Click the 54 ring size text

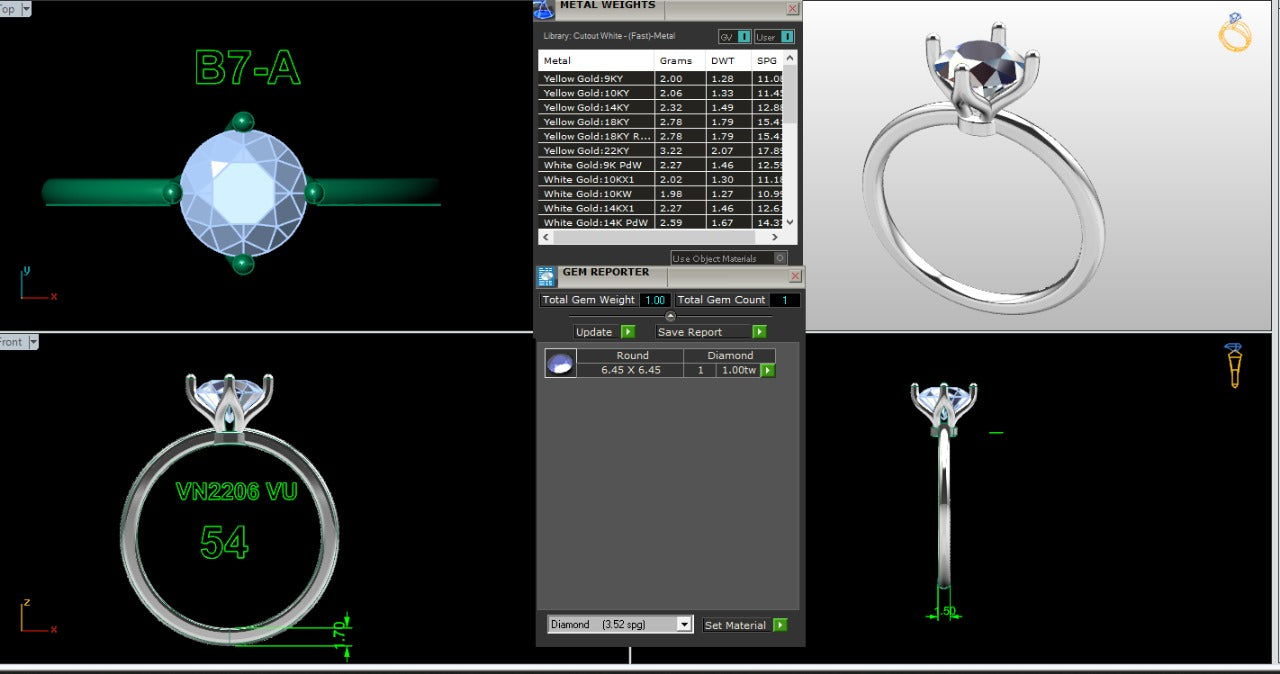(224, 542)
